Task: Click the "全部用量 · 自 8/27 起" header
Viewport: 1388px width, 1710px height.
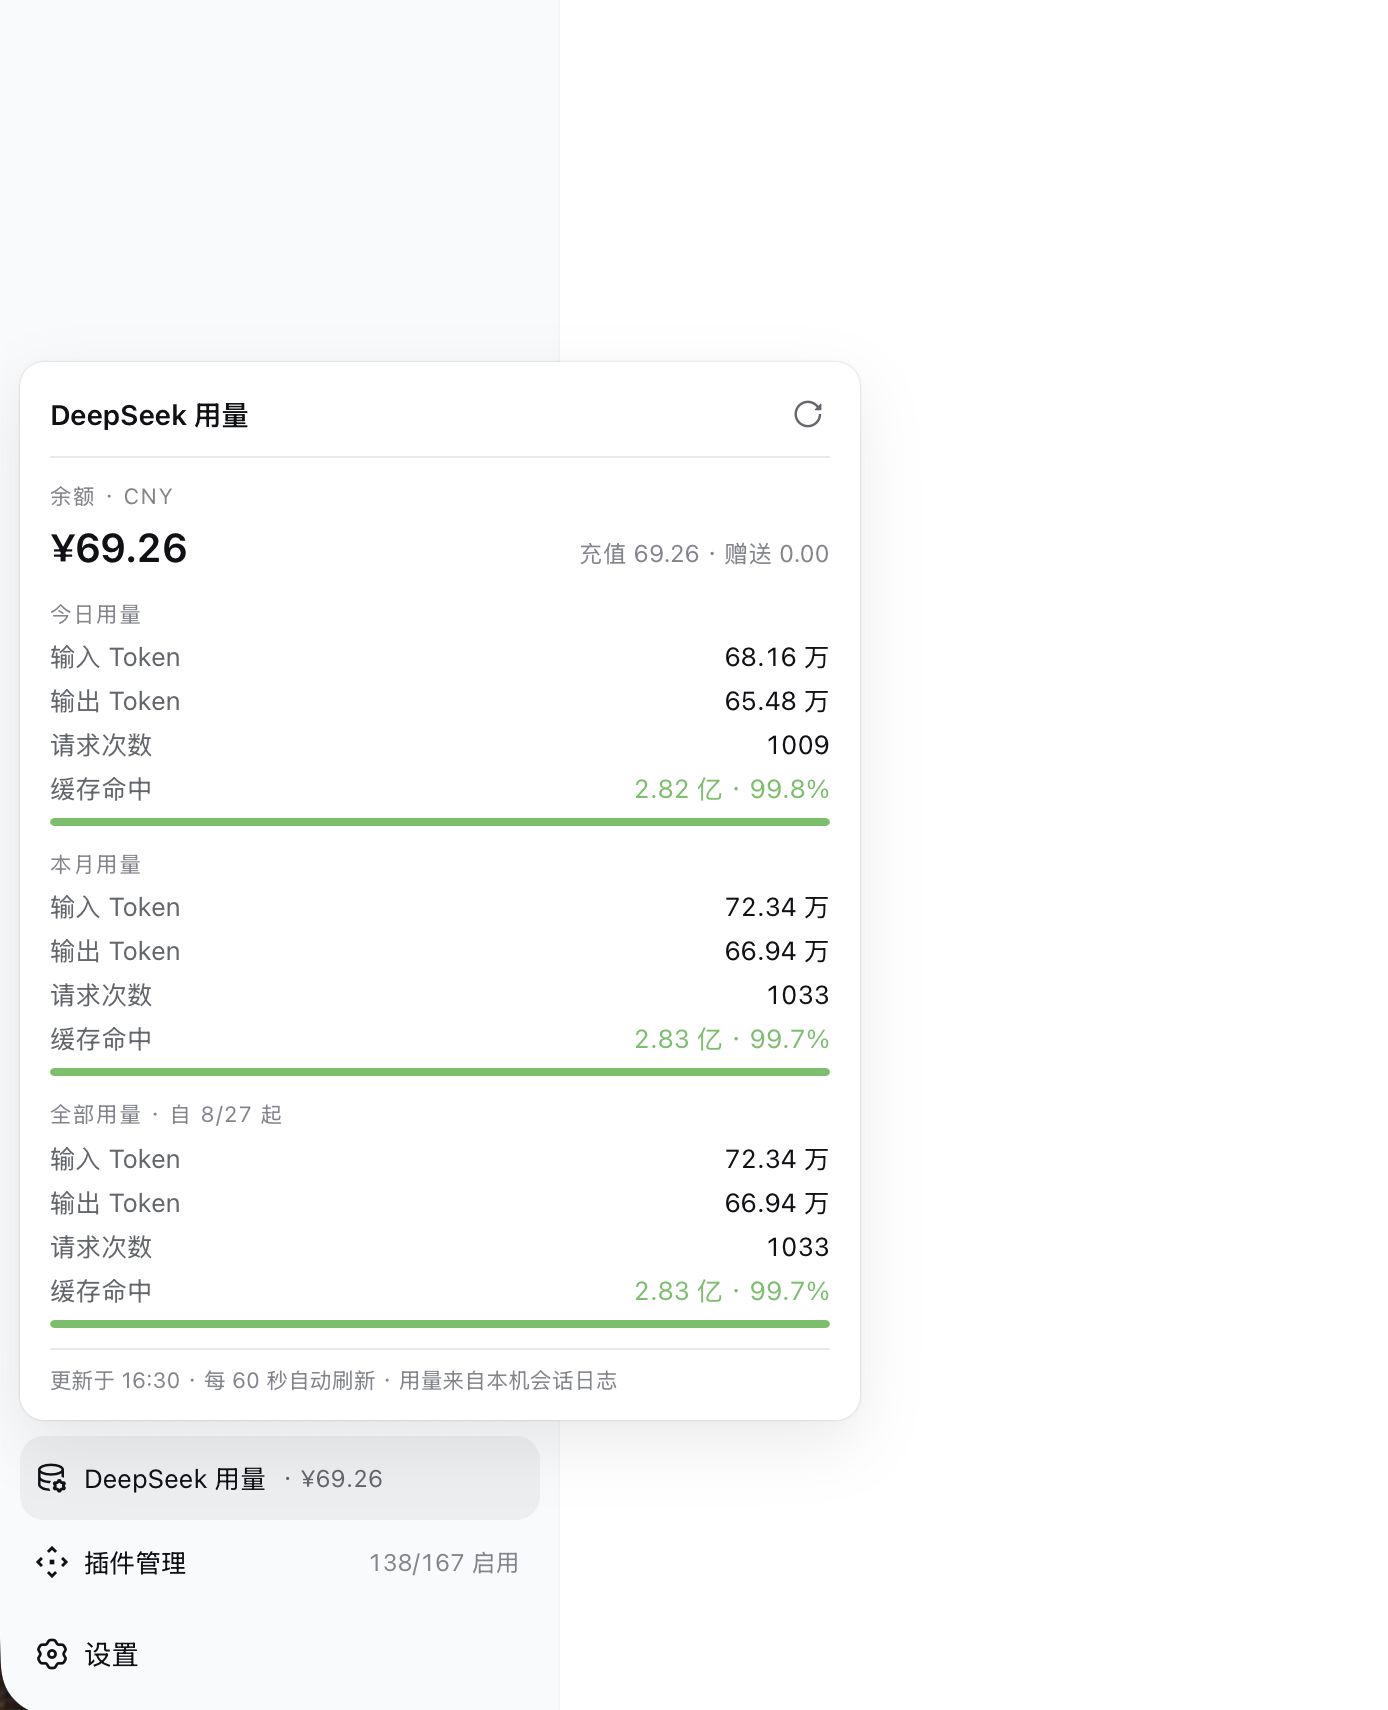Action: pos(167,1114)
